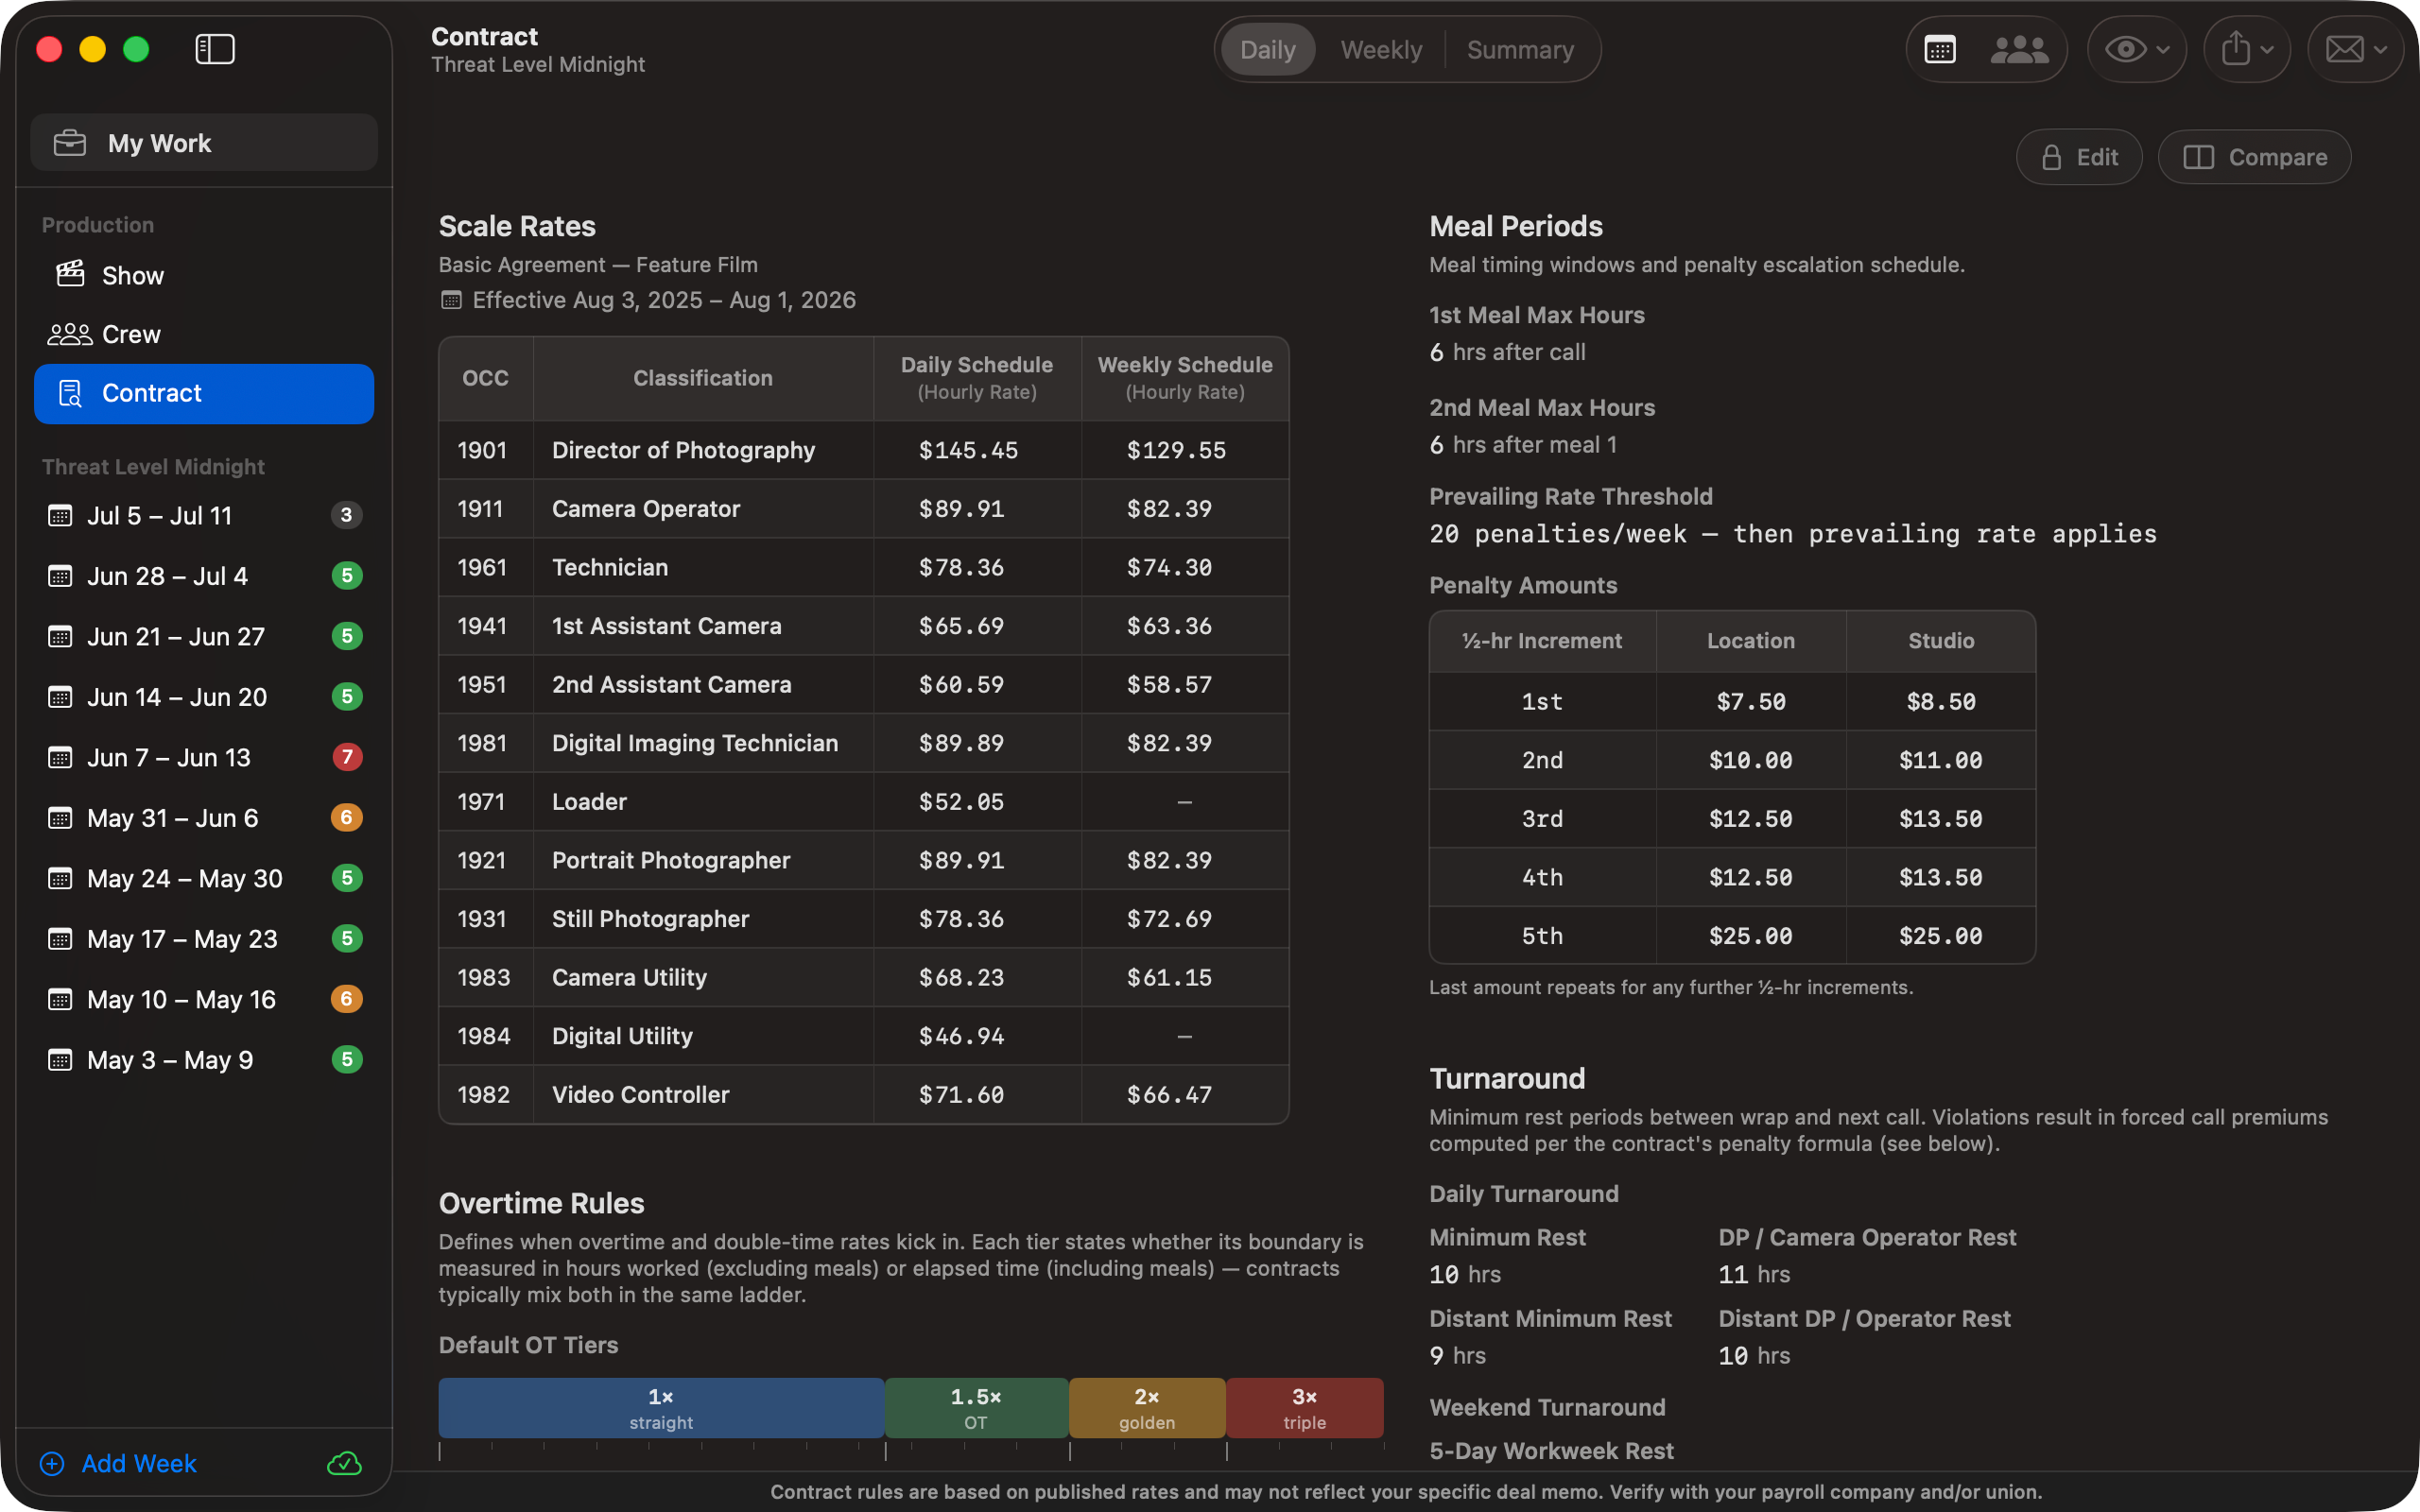The height and width of the screenshot is (1512, 2420).
Task: Open week Jun 7 – Jun 13
Action: coord(204,758)
